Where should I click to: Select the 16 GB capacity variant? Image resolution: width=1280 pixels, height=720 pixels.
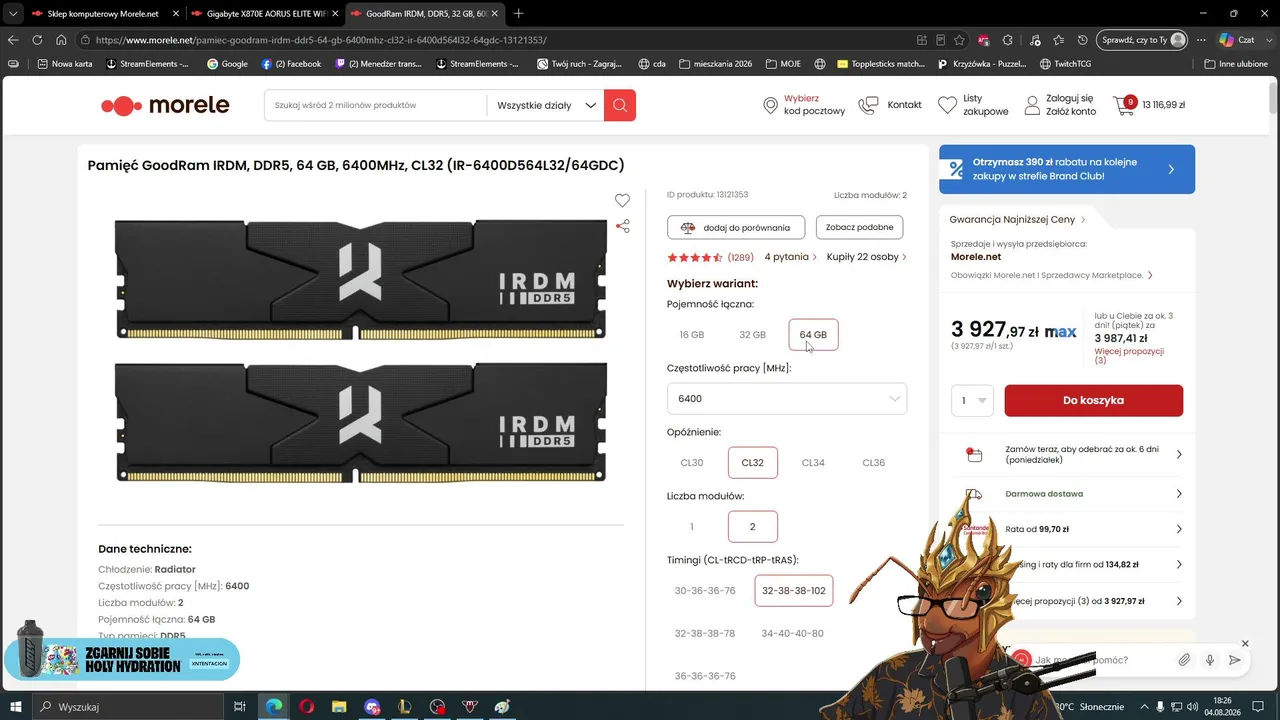(x=692, y=335)
